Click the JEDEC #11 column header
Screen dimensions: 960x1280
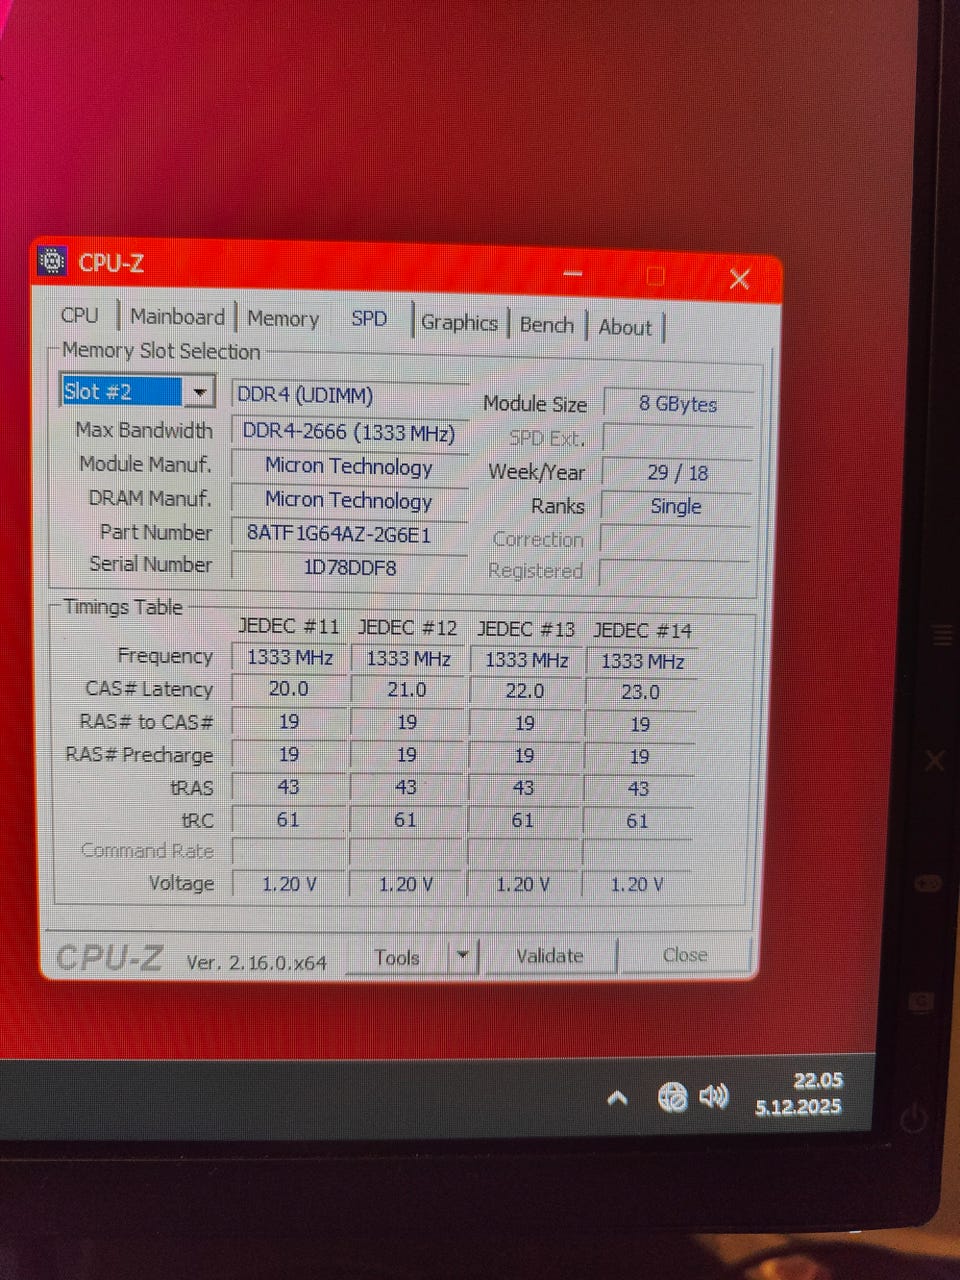[x=289, y=626]
